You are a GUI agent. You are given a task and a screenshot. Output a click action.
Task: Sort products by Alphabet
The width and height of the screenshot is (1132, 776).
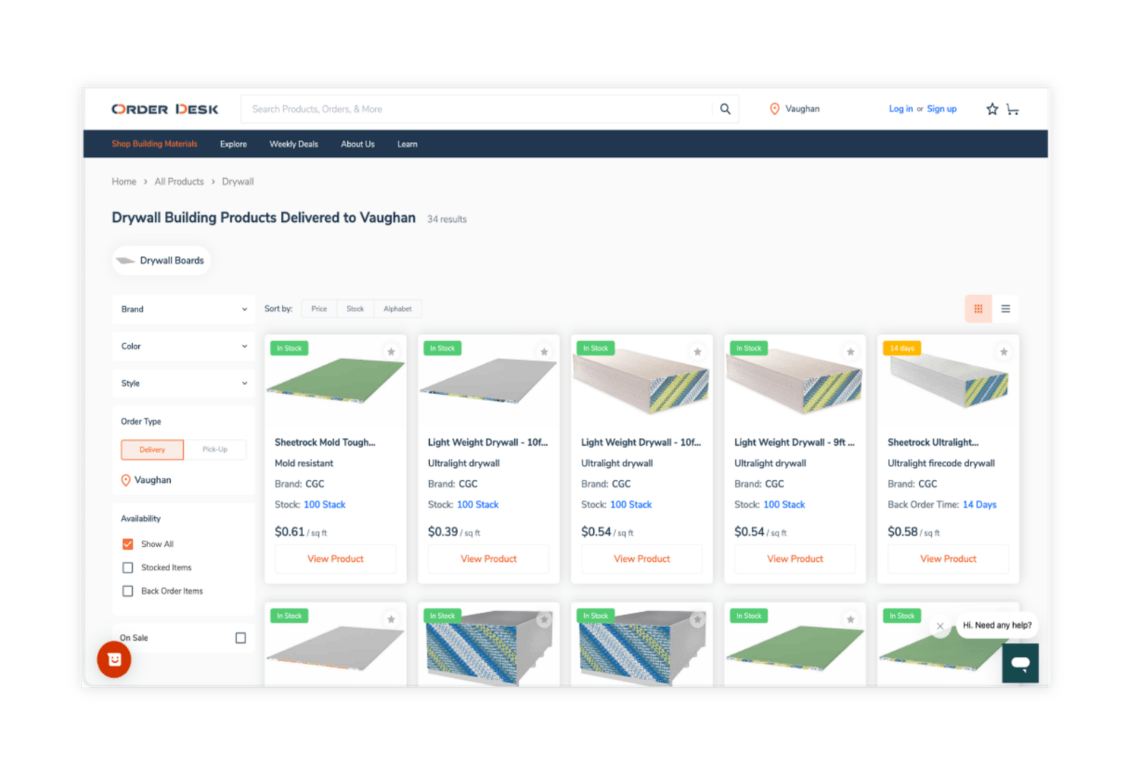tap(398, 309)
